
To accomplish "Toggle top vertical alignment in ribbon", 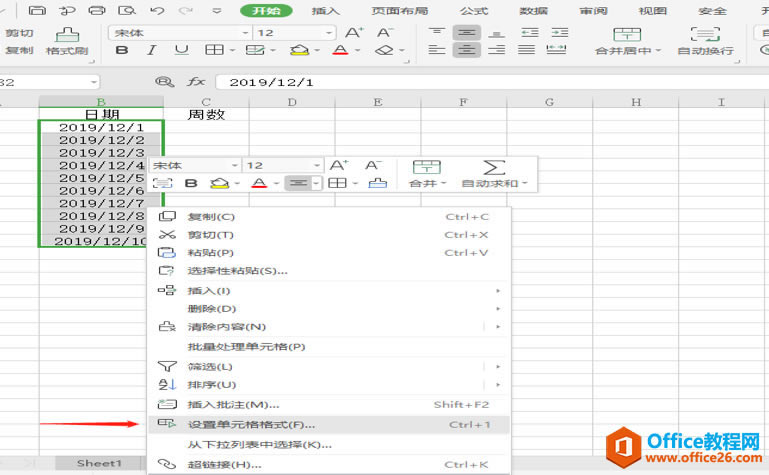I will [x=436, y=33].
